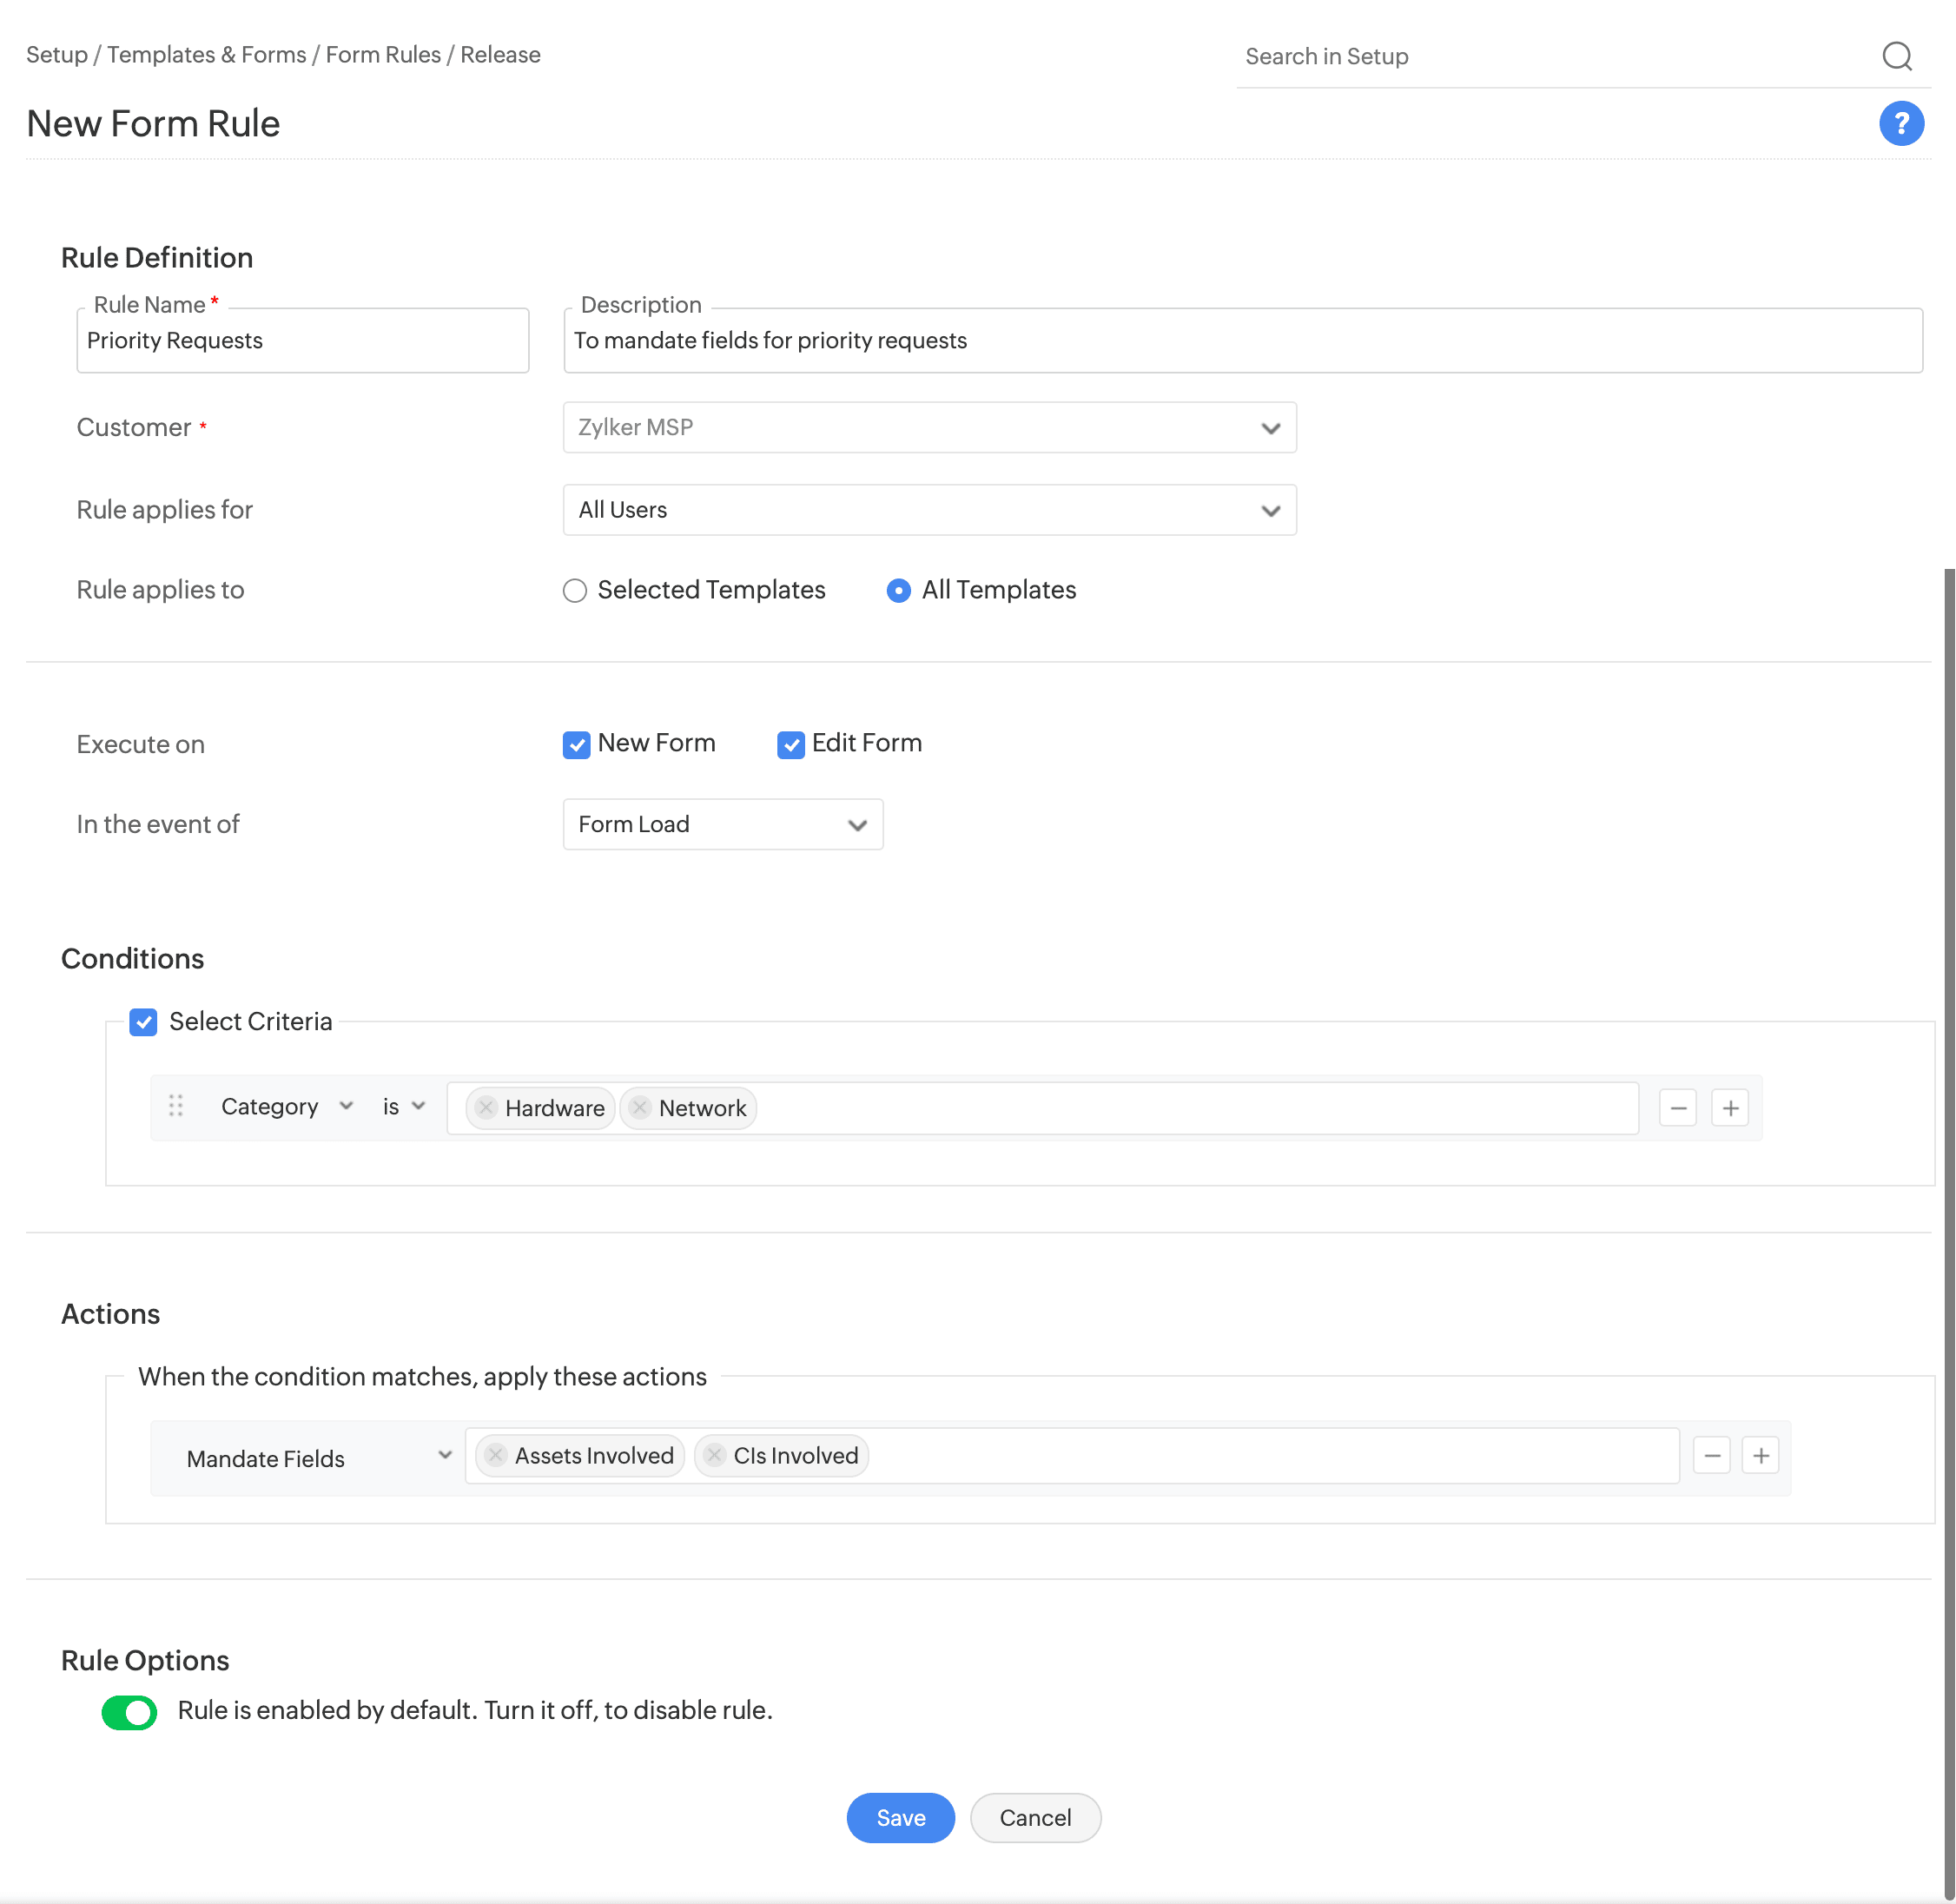The width and height of the screenshot is (1956, 1904).
Task: Delete the Category criteria row with minus
Action: (1677, 1108)
